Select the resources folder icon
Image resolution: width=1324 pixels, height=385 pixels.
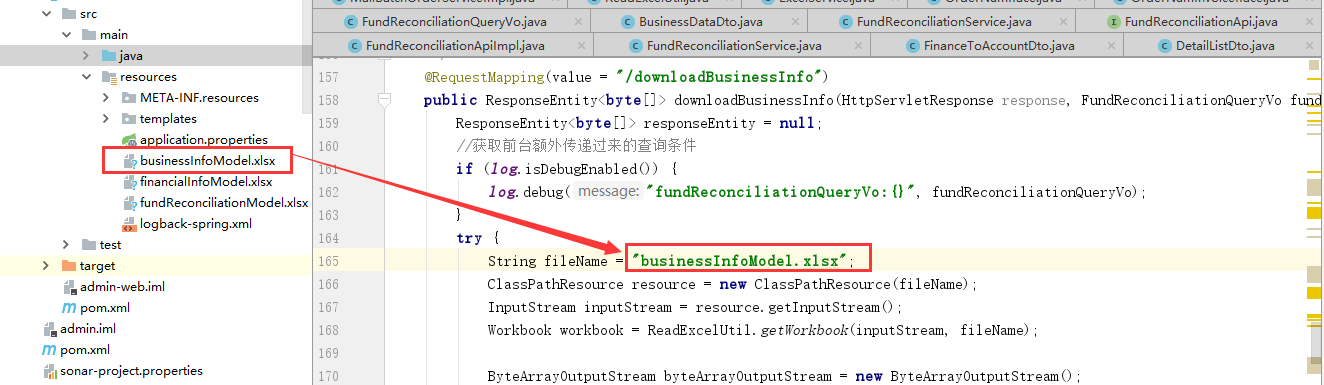tap(109, 77)
